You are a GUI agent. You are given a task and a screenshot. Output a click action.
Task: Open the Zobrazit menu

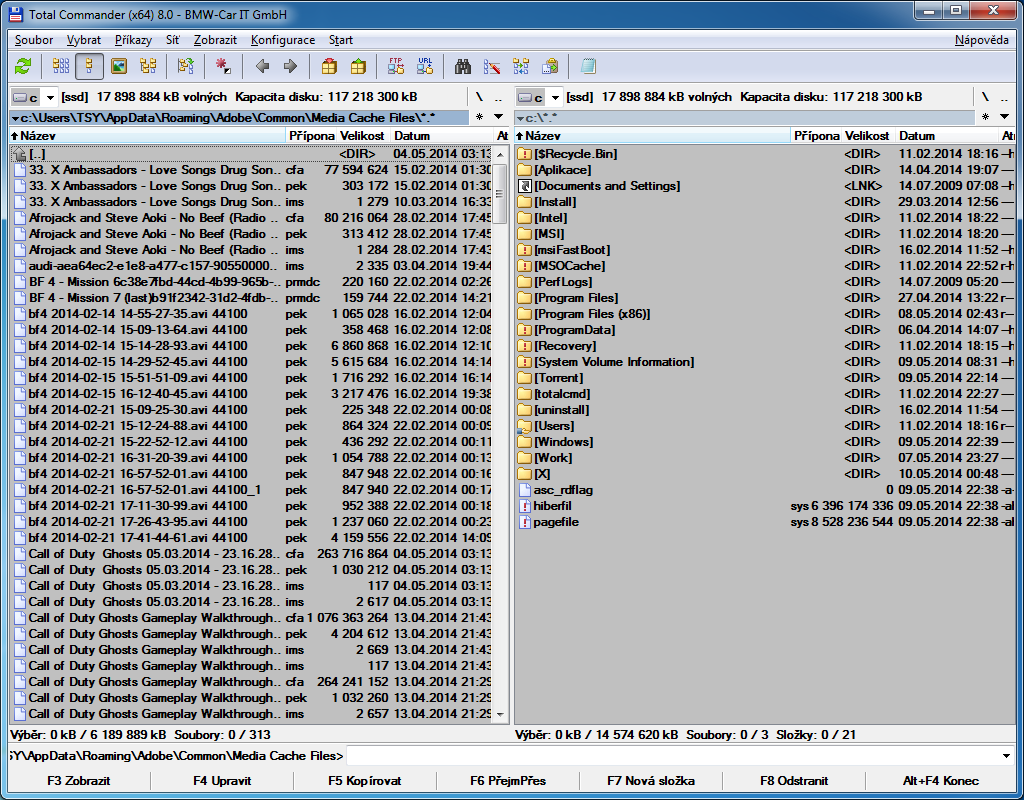click(x=215, y=40)
